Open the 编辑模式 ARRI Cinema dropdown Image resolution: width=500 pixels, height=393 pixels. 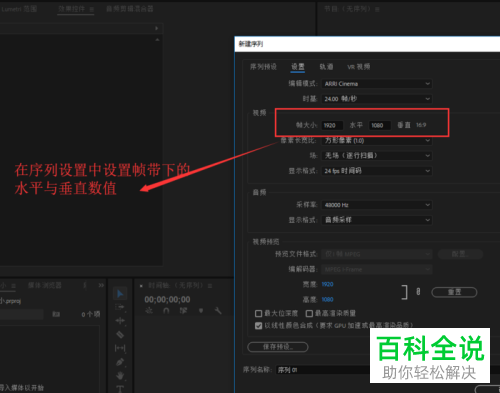(x=377, y=84)
